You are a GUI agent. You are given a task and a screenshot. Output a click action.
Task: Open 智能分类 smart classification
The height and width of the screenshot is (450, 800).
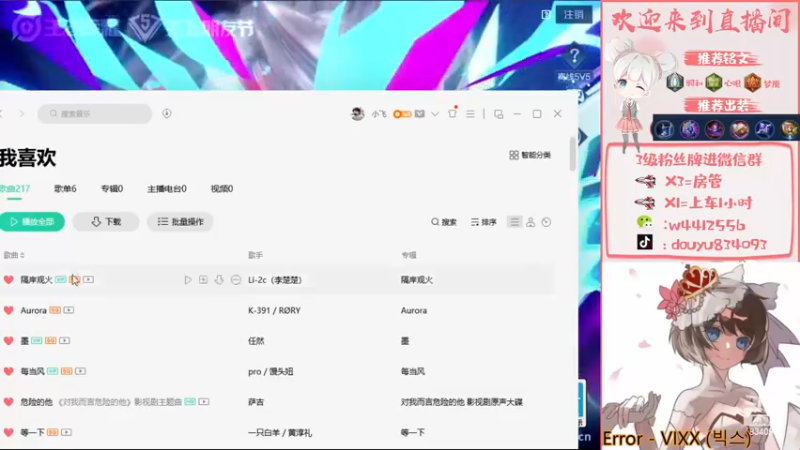pyautogui.click(x=530, y=155)
